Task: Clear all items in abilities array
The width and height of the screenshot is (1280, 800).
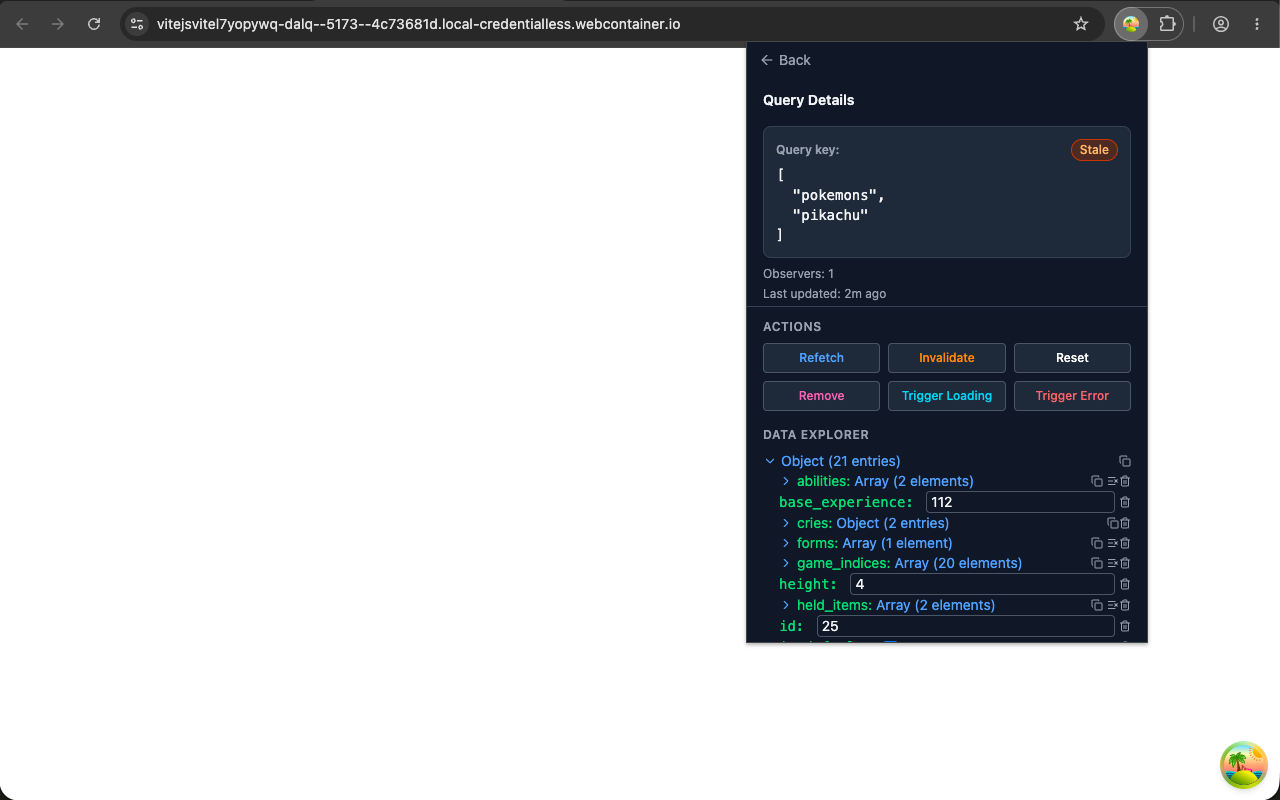Action: [1112, 481]
